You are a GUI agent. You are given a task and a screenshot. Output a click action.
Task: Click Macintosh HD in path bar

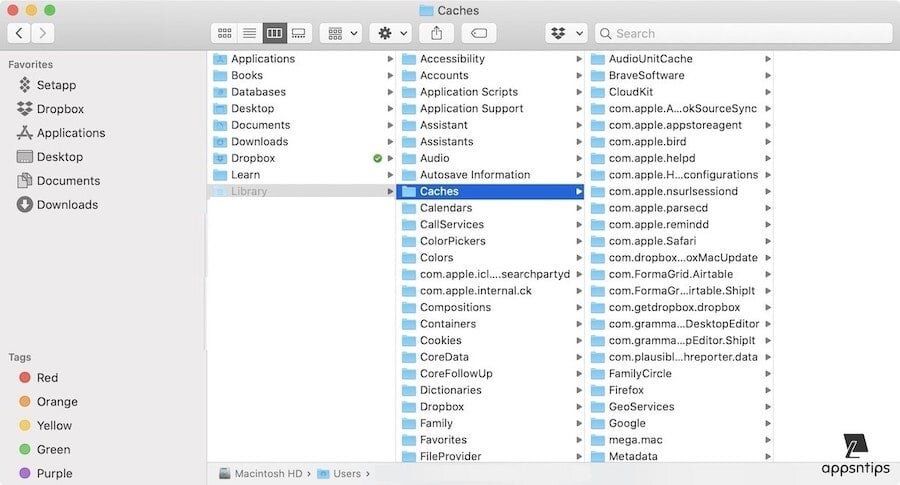pos(268,473)
